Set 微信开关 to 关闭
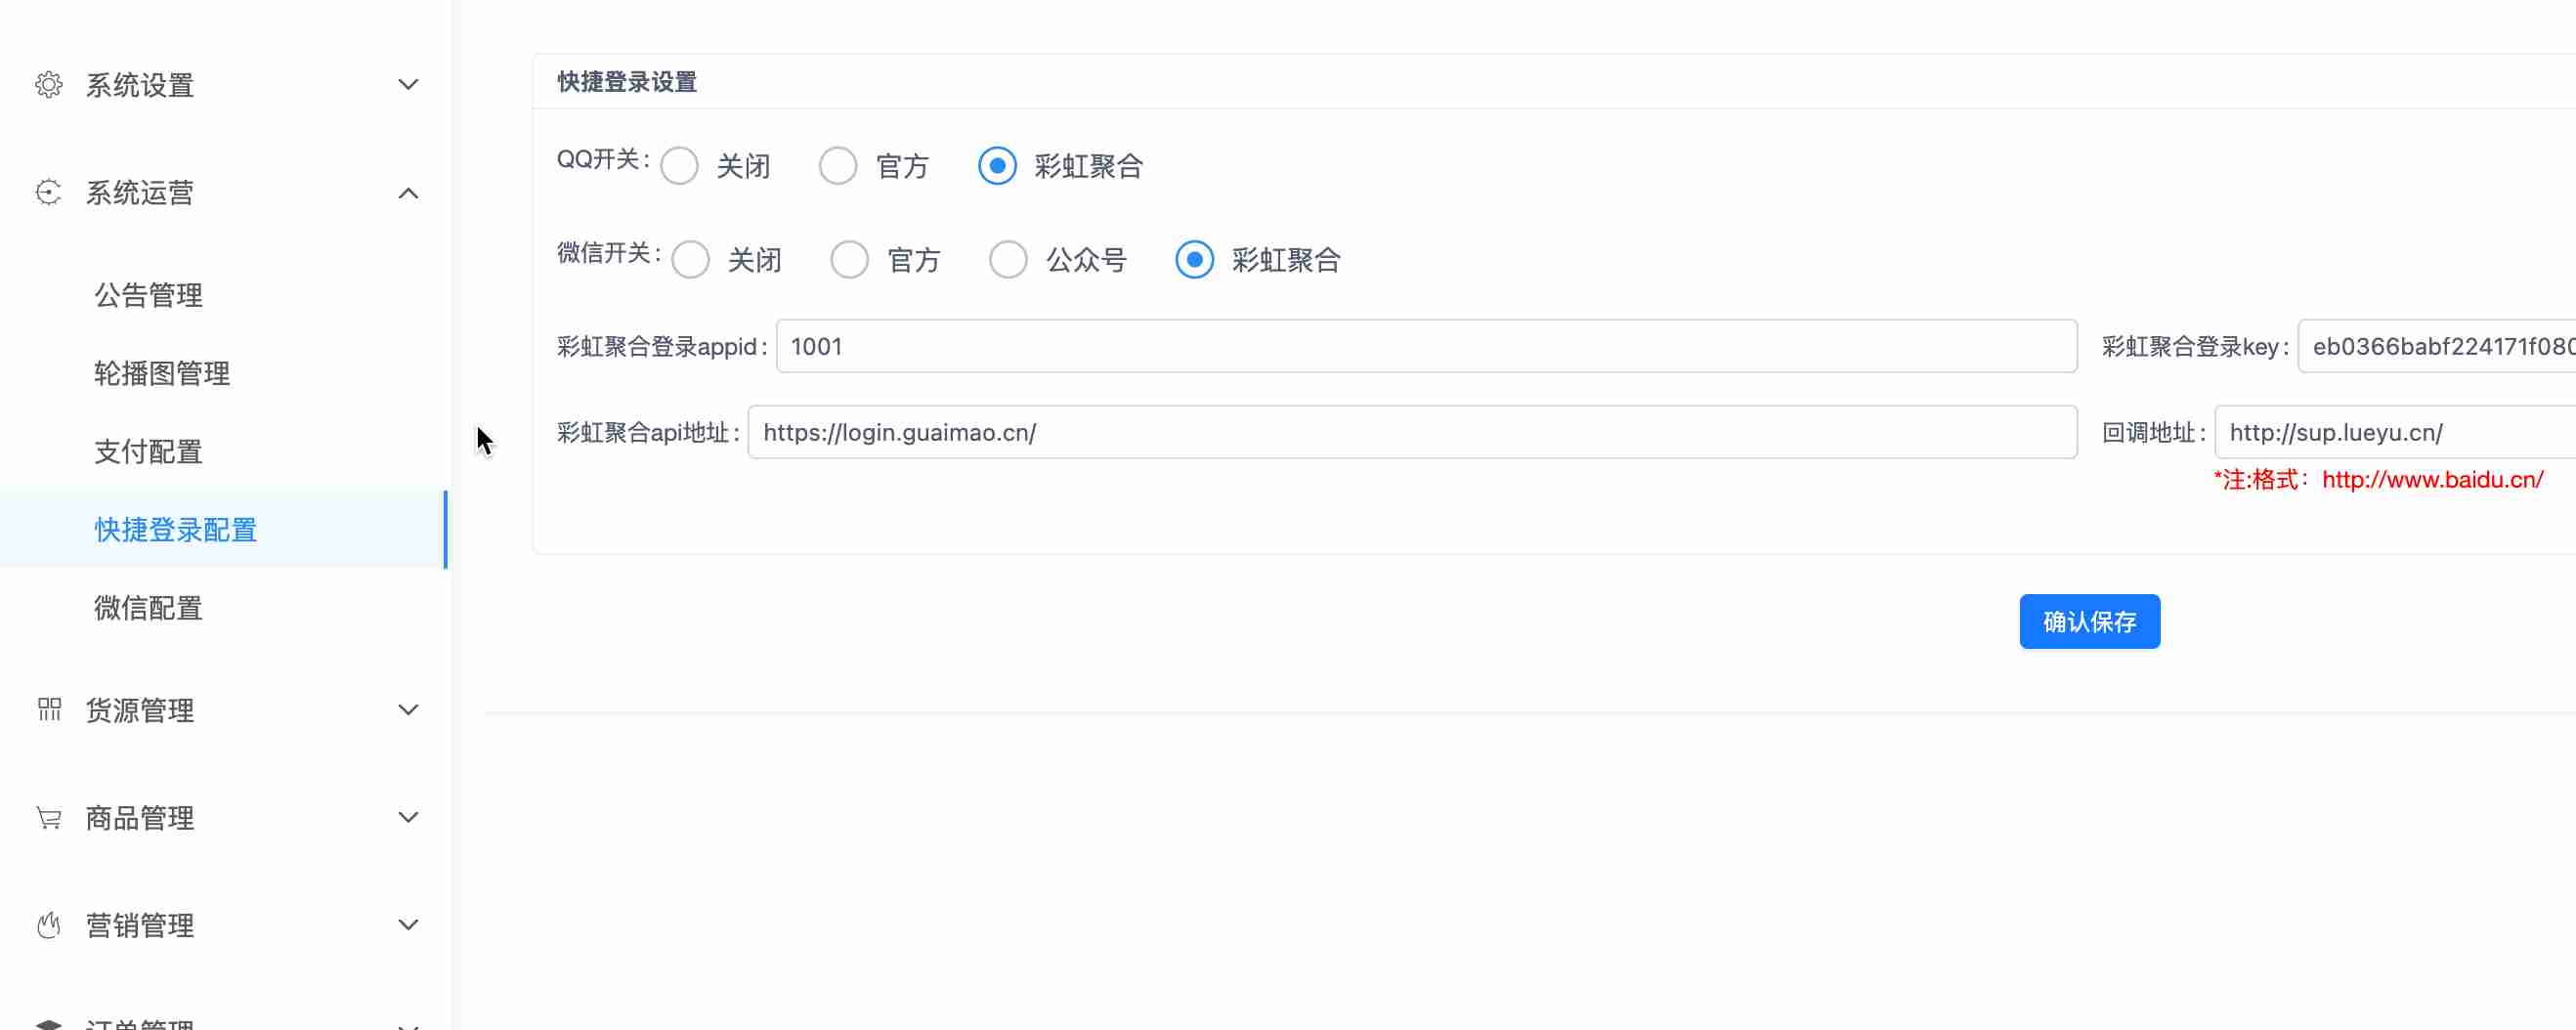 pos(691,260)
